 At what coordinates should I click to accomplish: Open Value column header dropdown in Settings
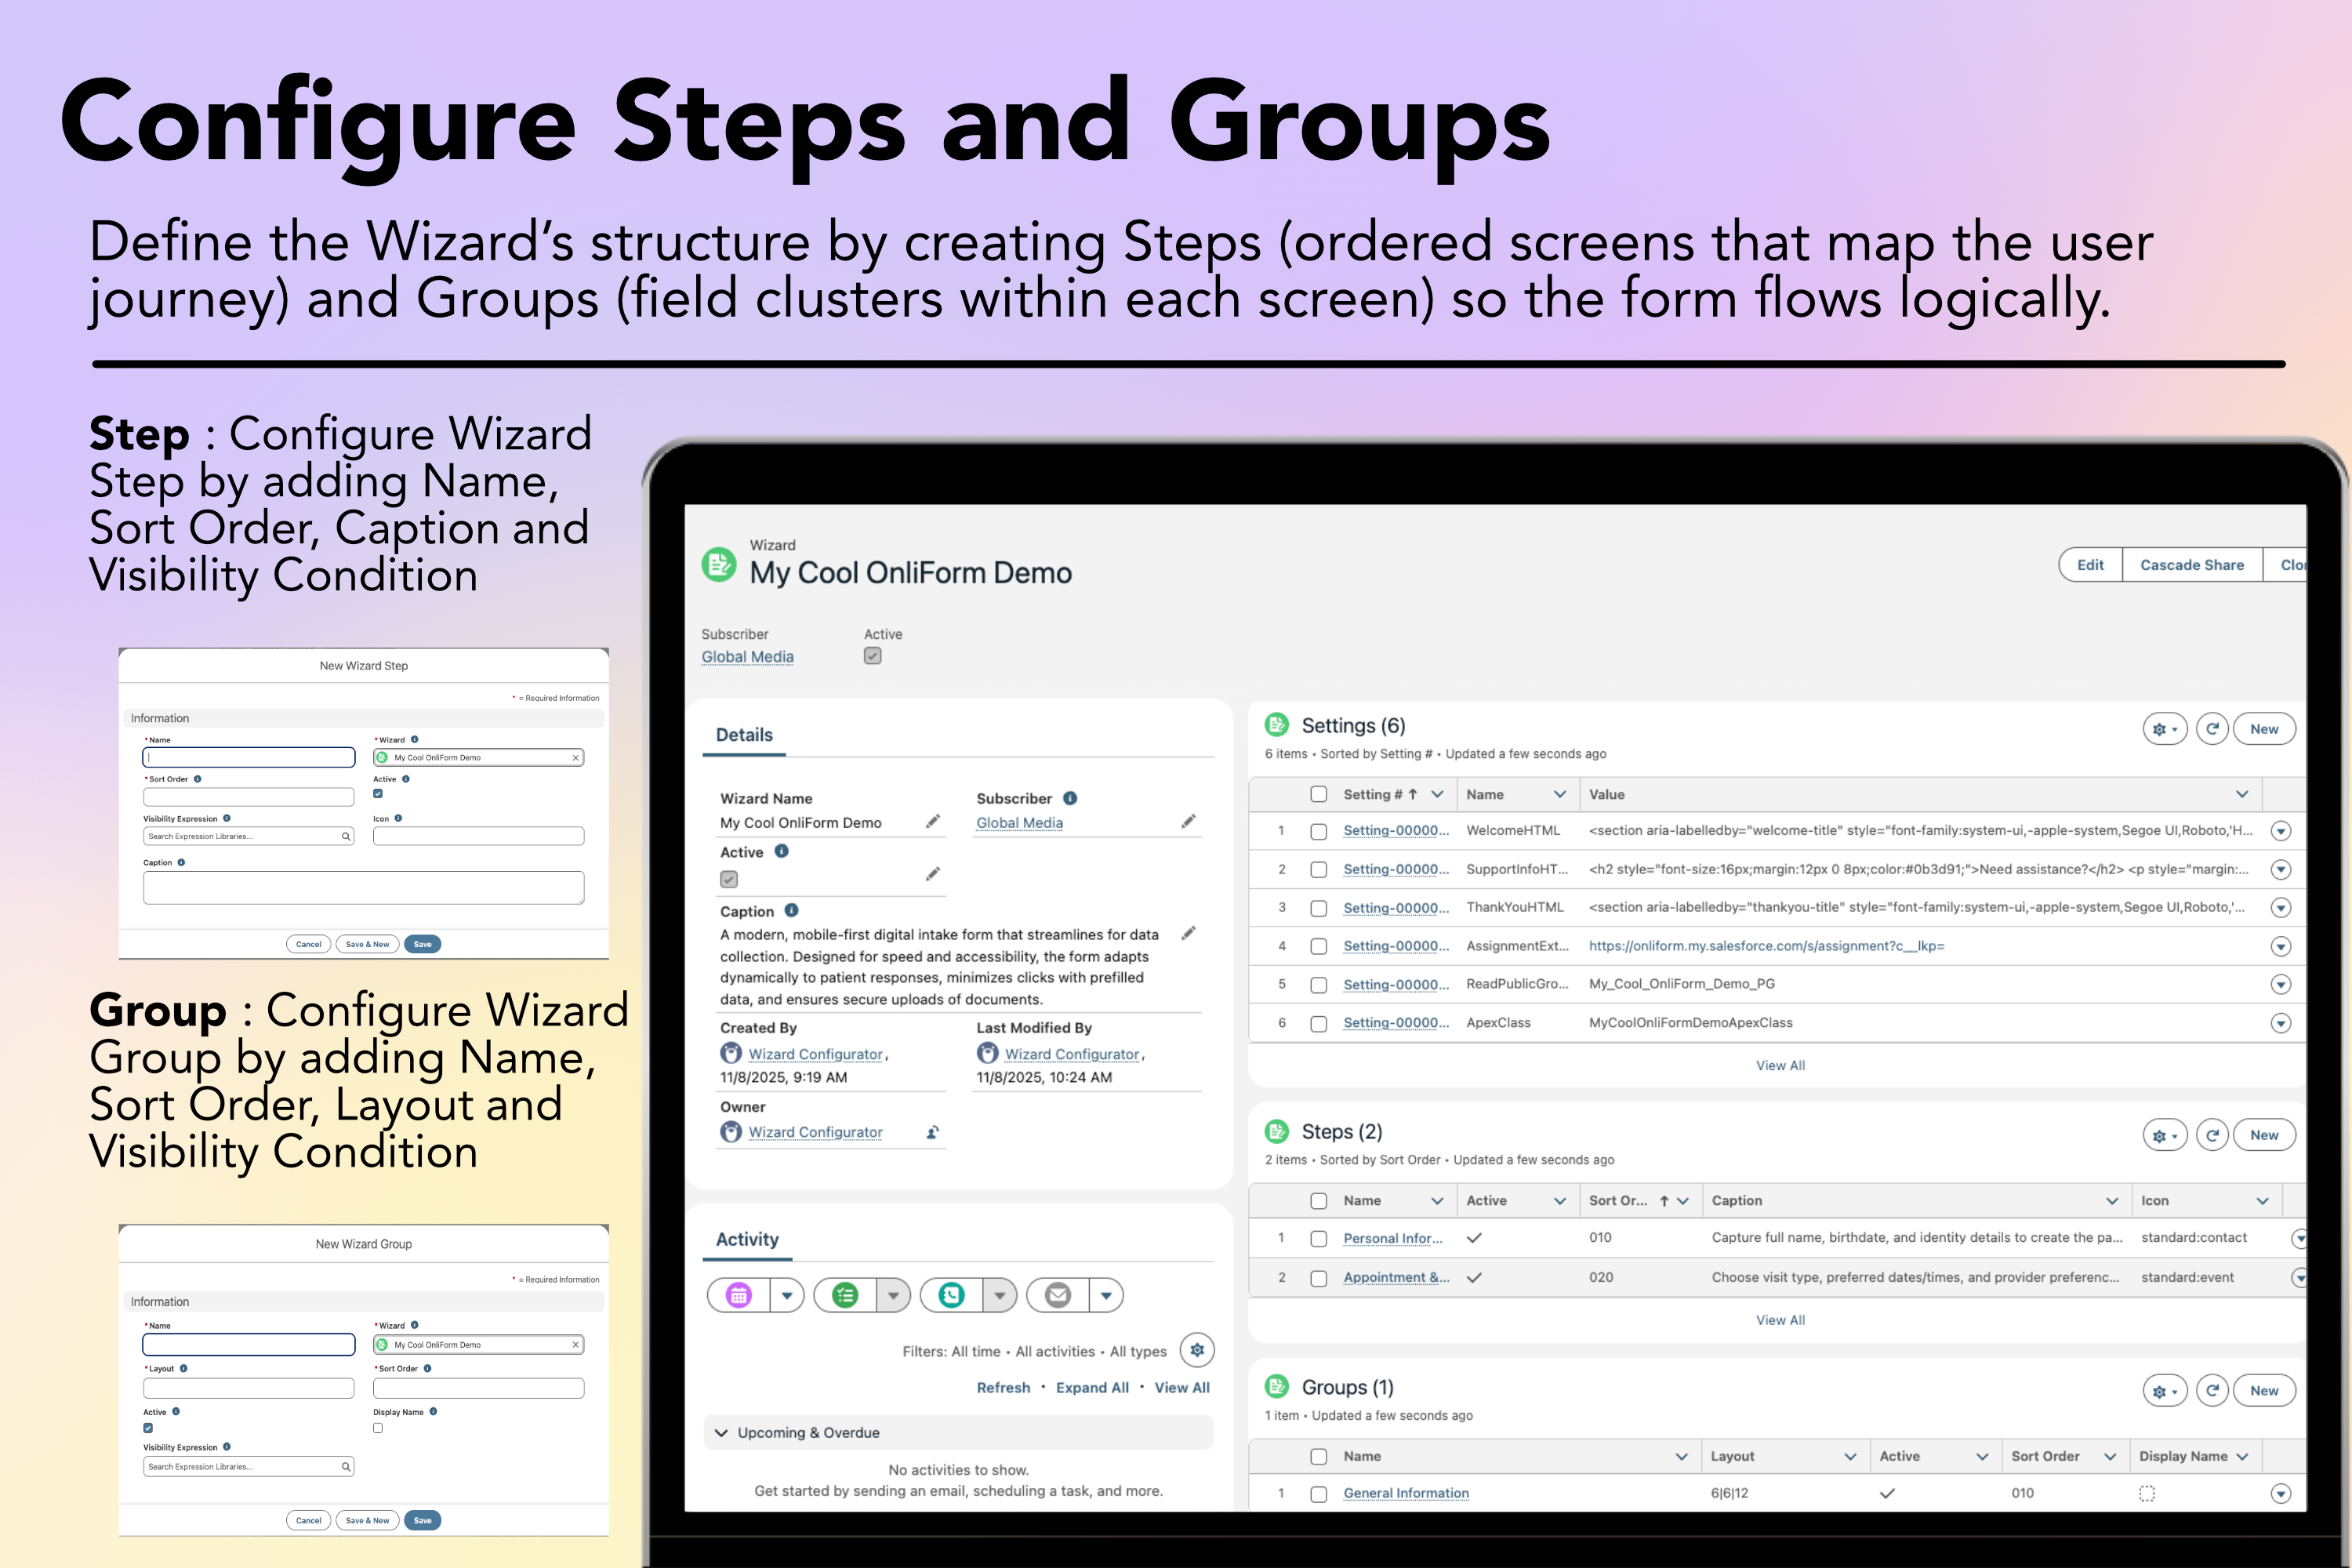[2242, 794]
